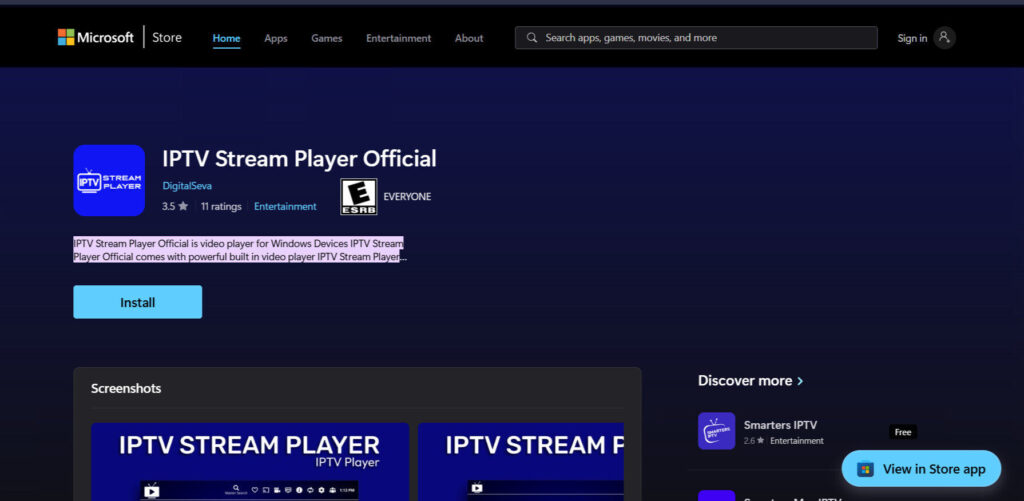Switch to the Entertainment tab
The width and height of the screenshot is (1024, 501).
coord(398,38)
